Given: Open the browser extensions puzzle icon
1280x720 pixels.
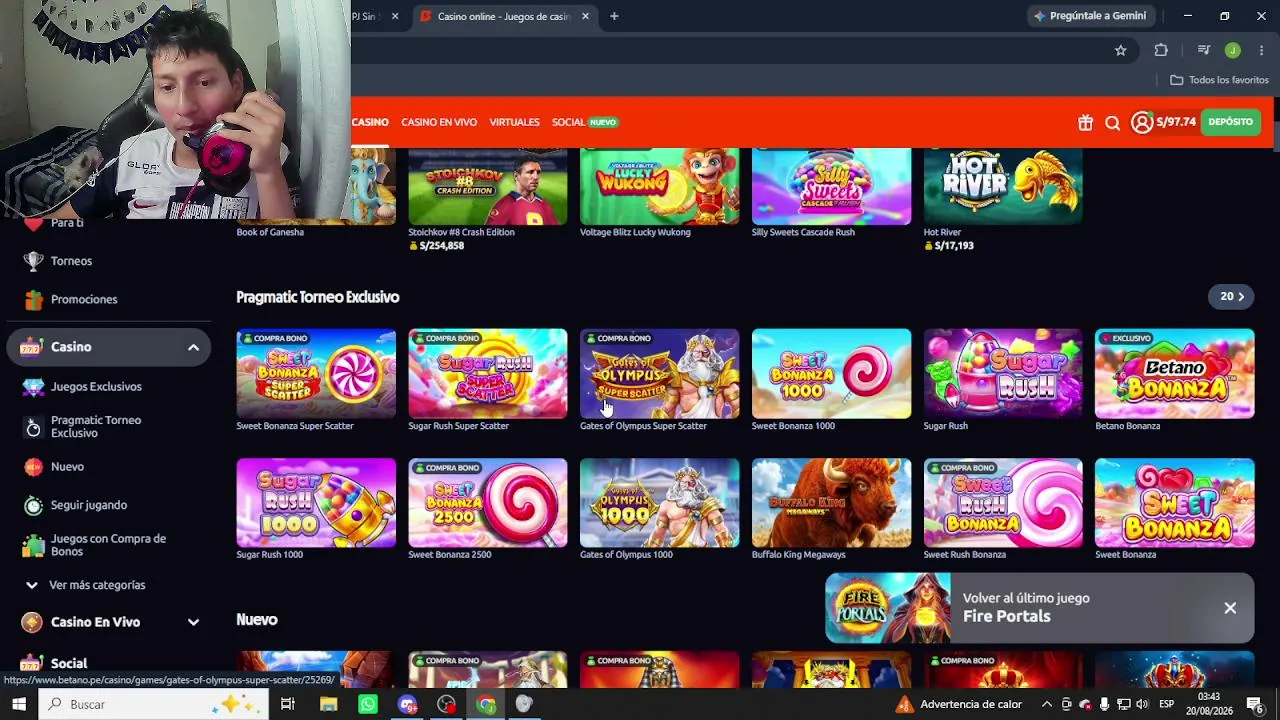Looking at the screenshot, I should tap(1161, 50).
